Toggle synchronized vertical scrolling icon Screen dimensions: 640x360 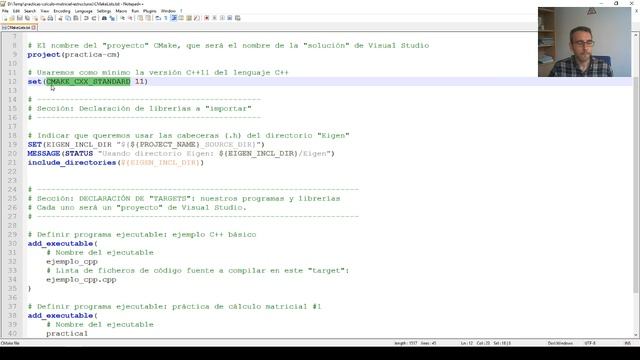(x=140, y=18)
